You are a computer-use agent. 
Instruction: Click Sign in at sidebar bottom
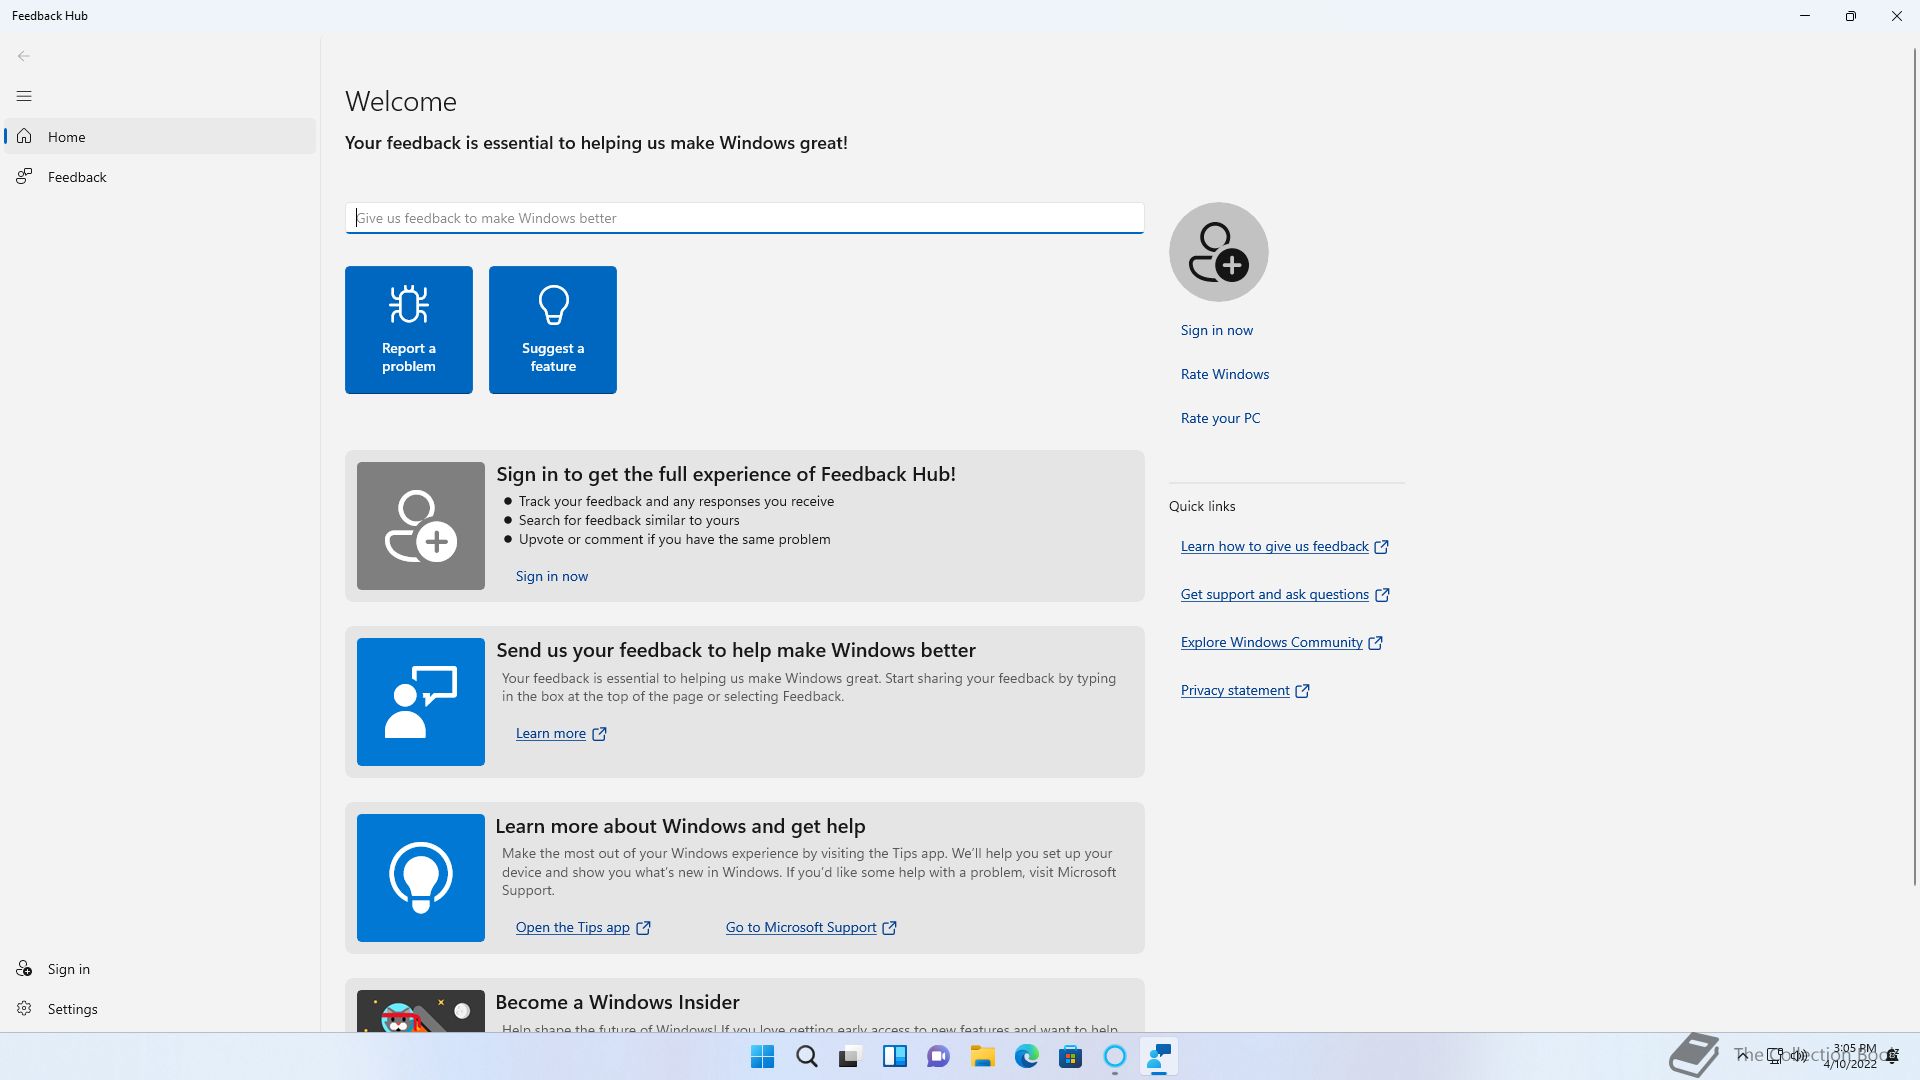coord(160,969)
